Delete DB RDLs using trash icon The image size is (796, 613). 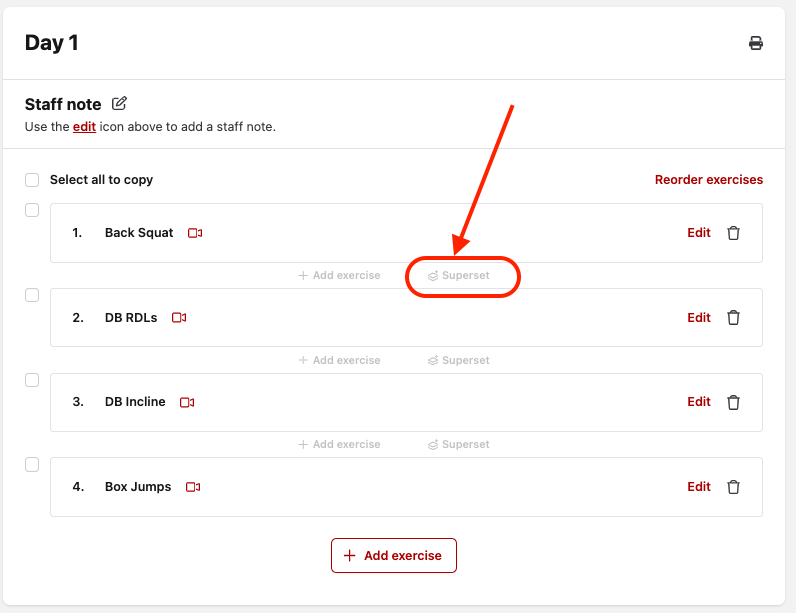[733, 318]
